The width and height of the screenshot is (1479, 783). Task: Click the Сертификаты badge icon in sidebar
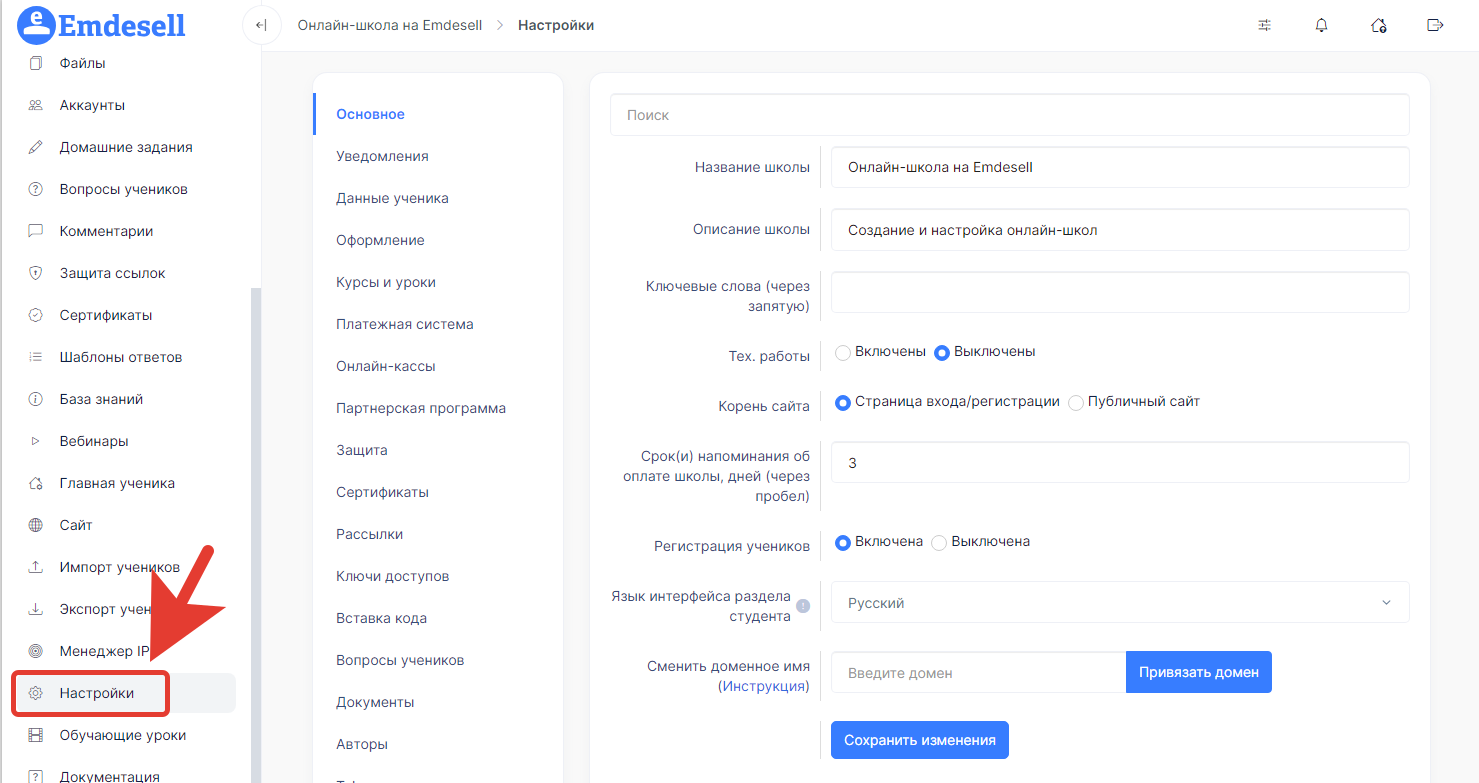point(36,315)
